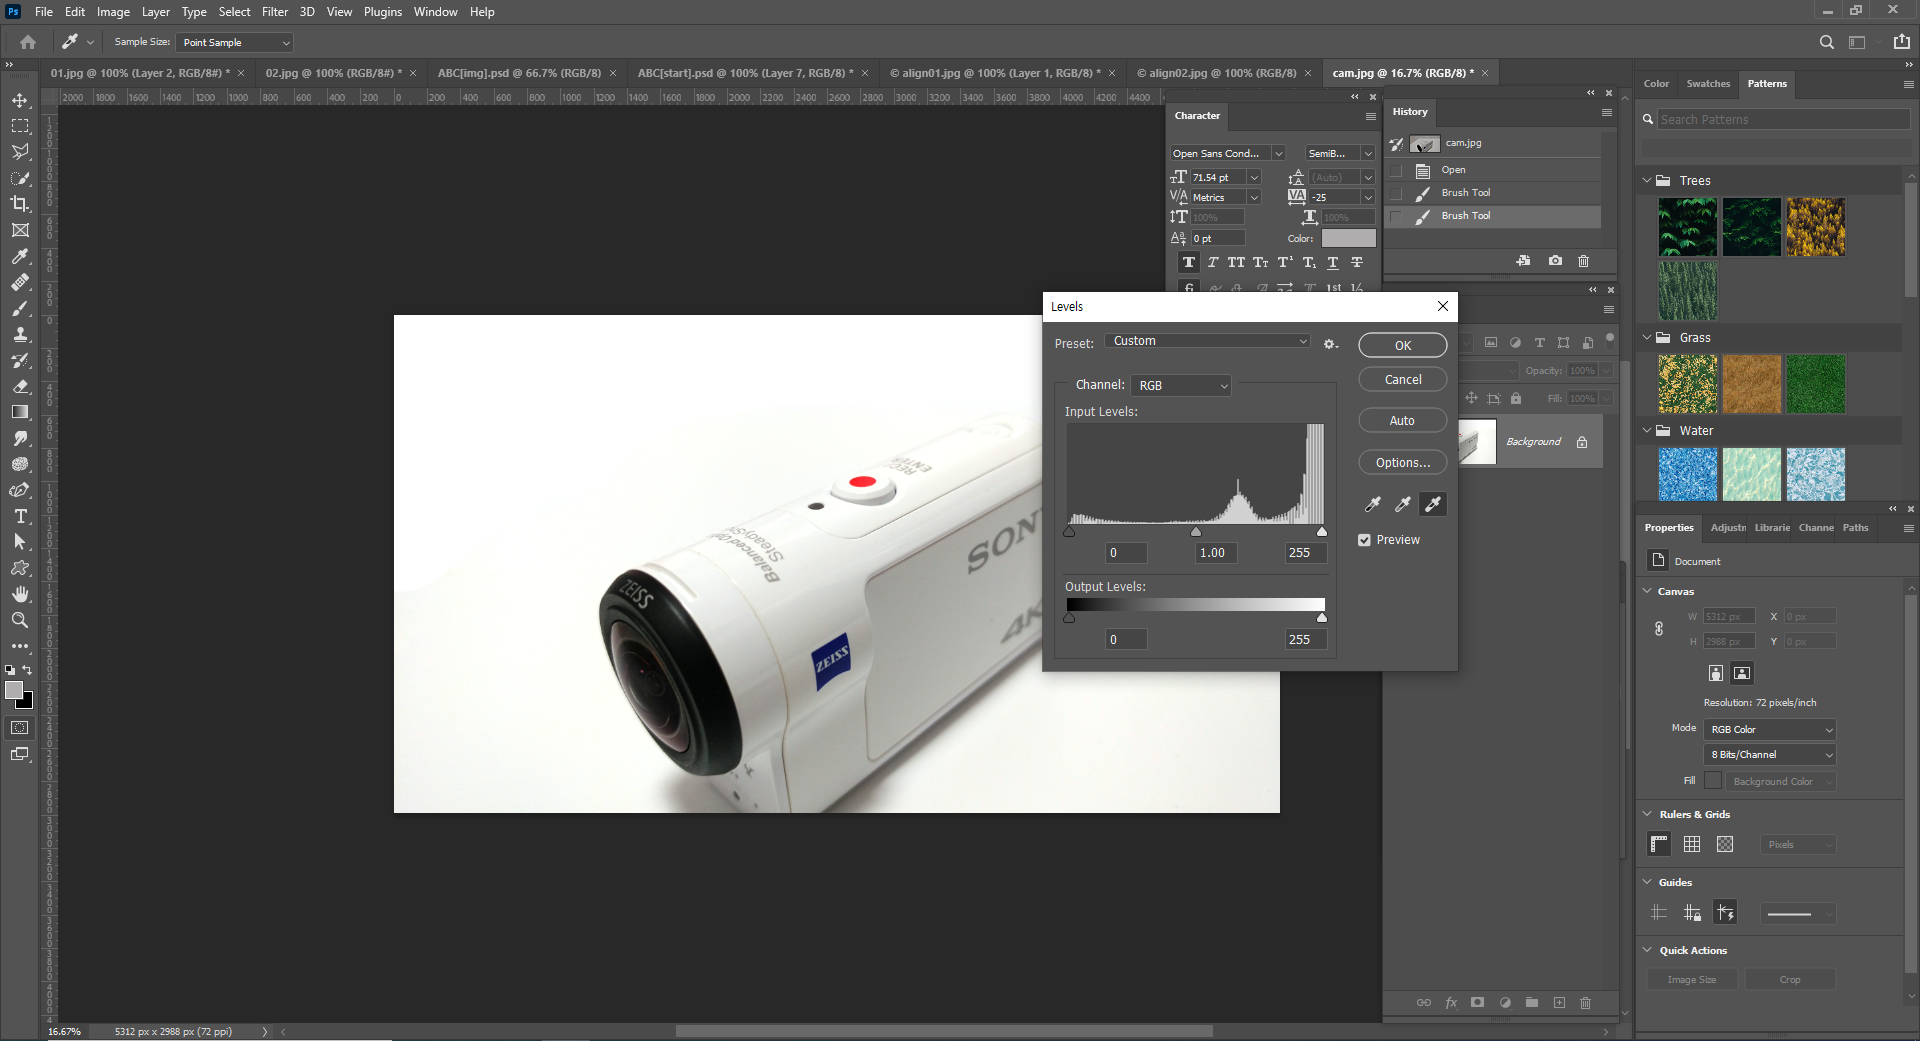
Task: Toggle the Preview checkbox in Levels
Action: click(1364, 540)
